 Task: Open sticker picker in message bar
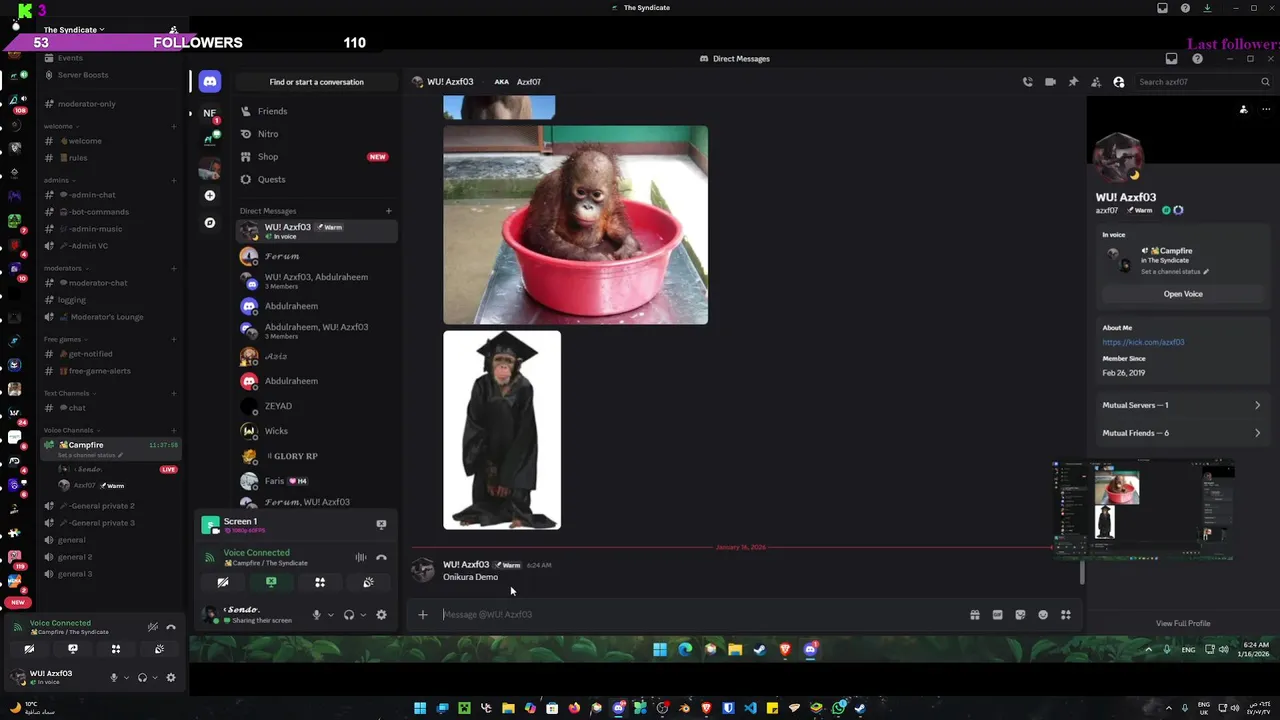click(1020, 615)
